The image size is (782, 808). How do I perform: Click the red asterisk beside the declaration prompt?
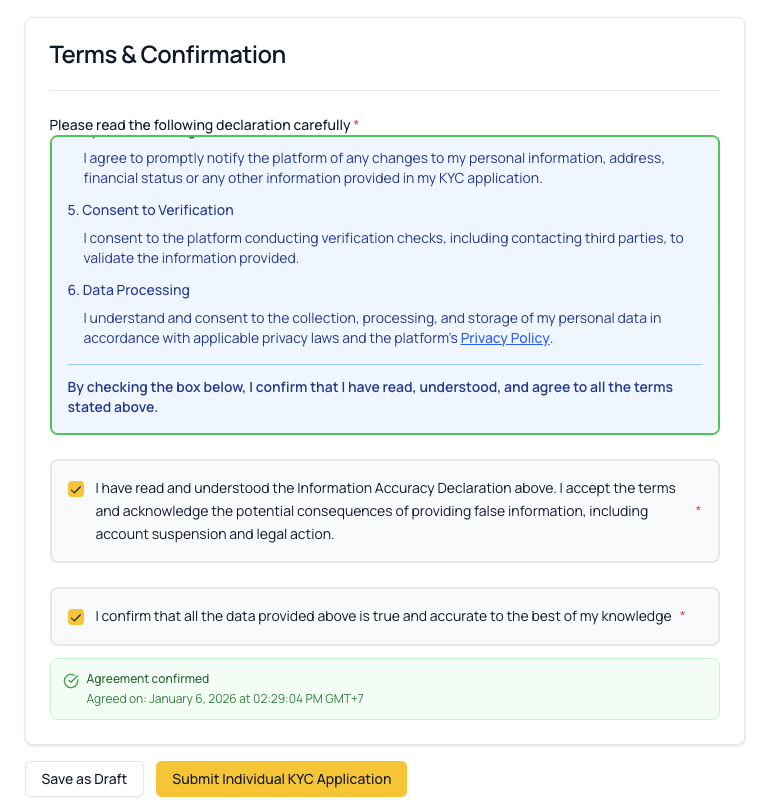[x=355, y=122]
